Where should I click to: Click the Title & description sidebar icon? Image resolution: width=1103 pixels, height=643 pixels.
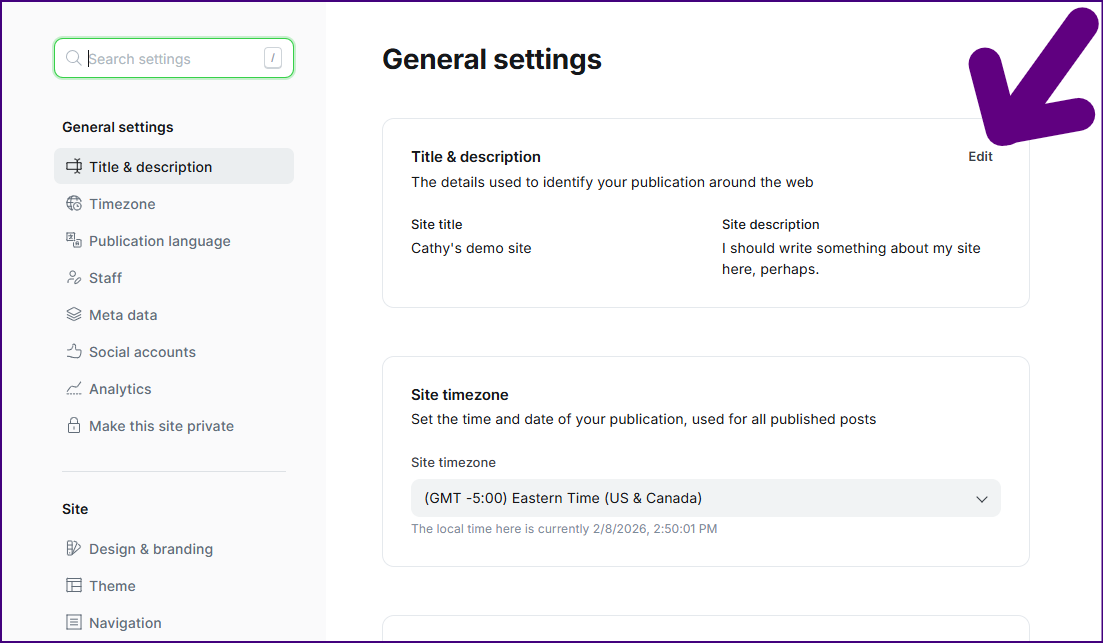74,167
